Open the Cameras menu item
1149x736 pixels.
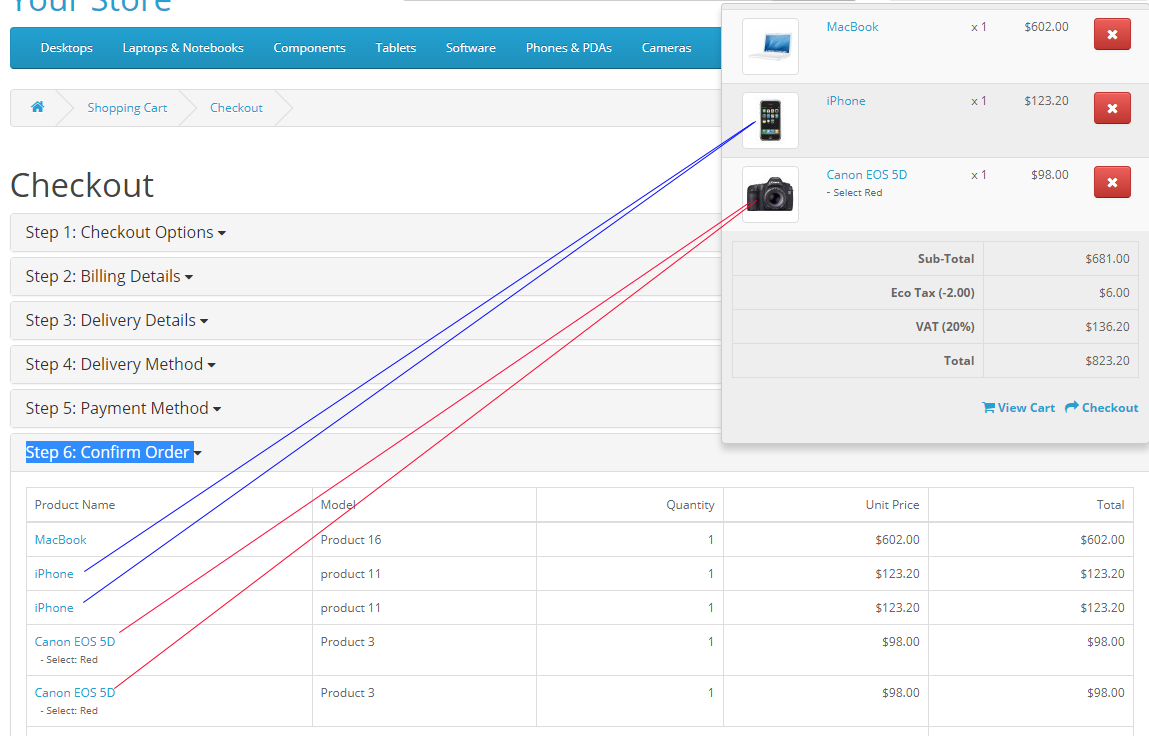666,48
